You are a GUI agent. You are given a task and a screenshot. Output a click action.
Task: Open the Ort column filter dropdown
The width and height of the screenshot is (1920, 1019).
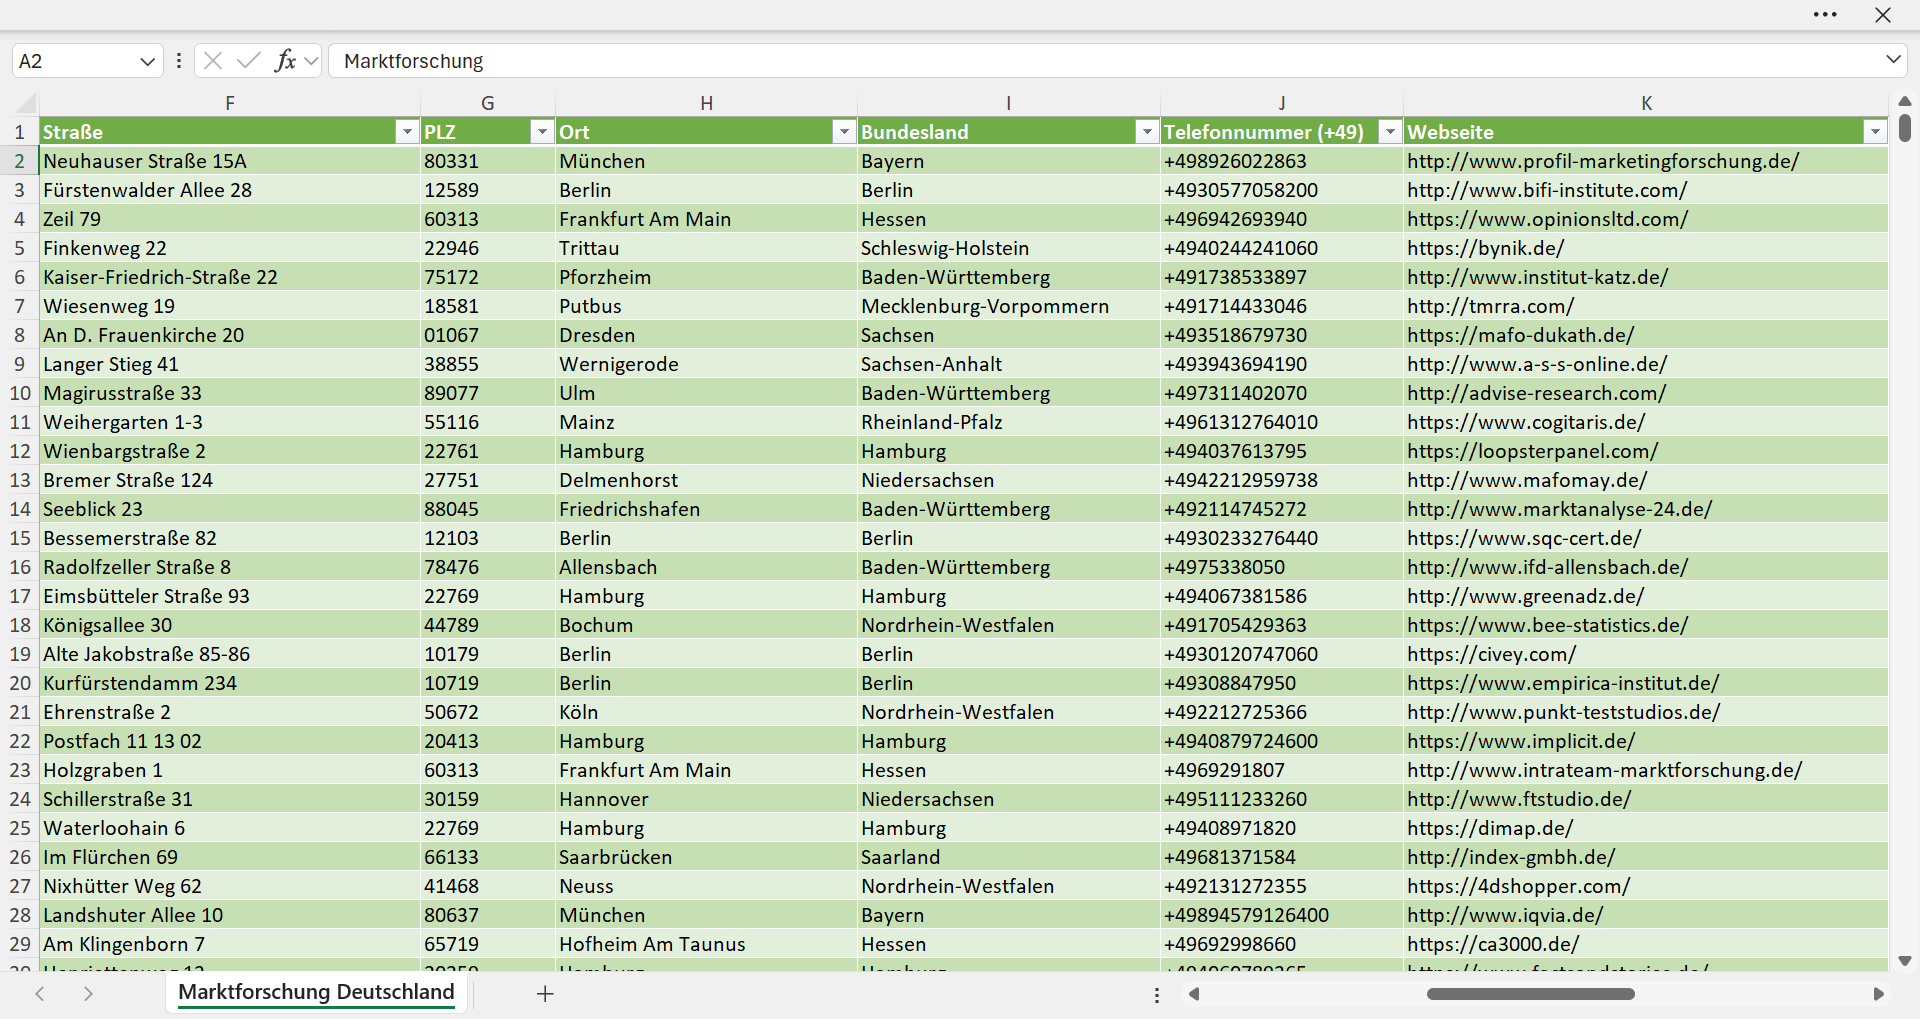click(844, 132)
